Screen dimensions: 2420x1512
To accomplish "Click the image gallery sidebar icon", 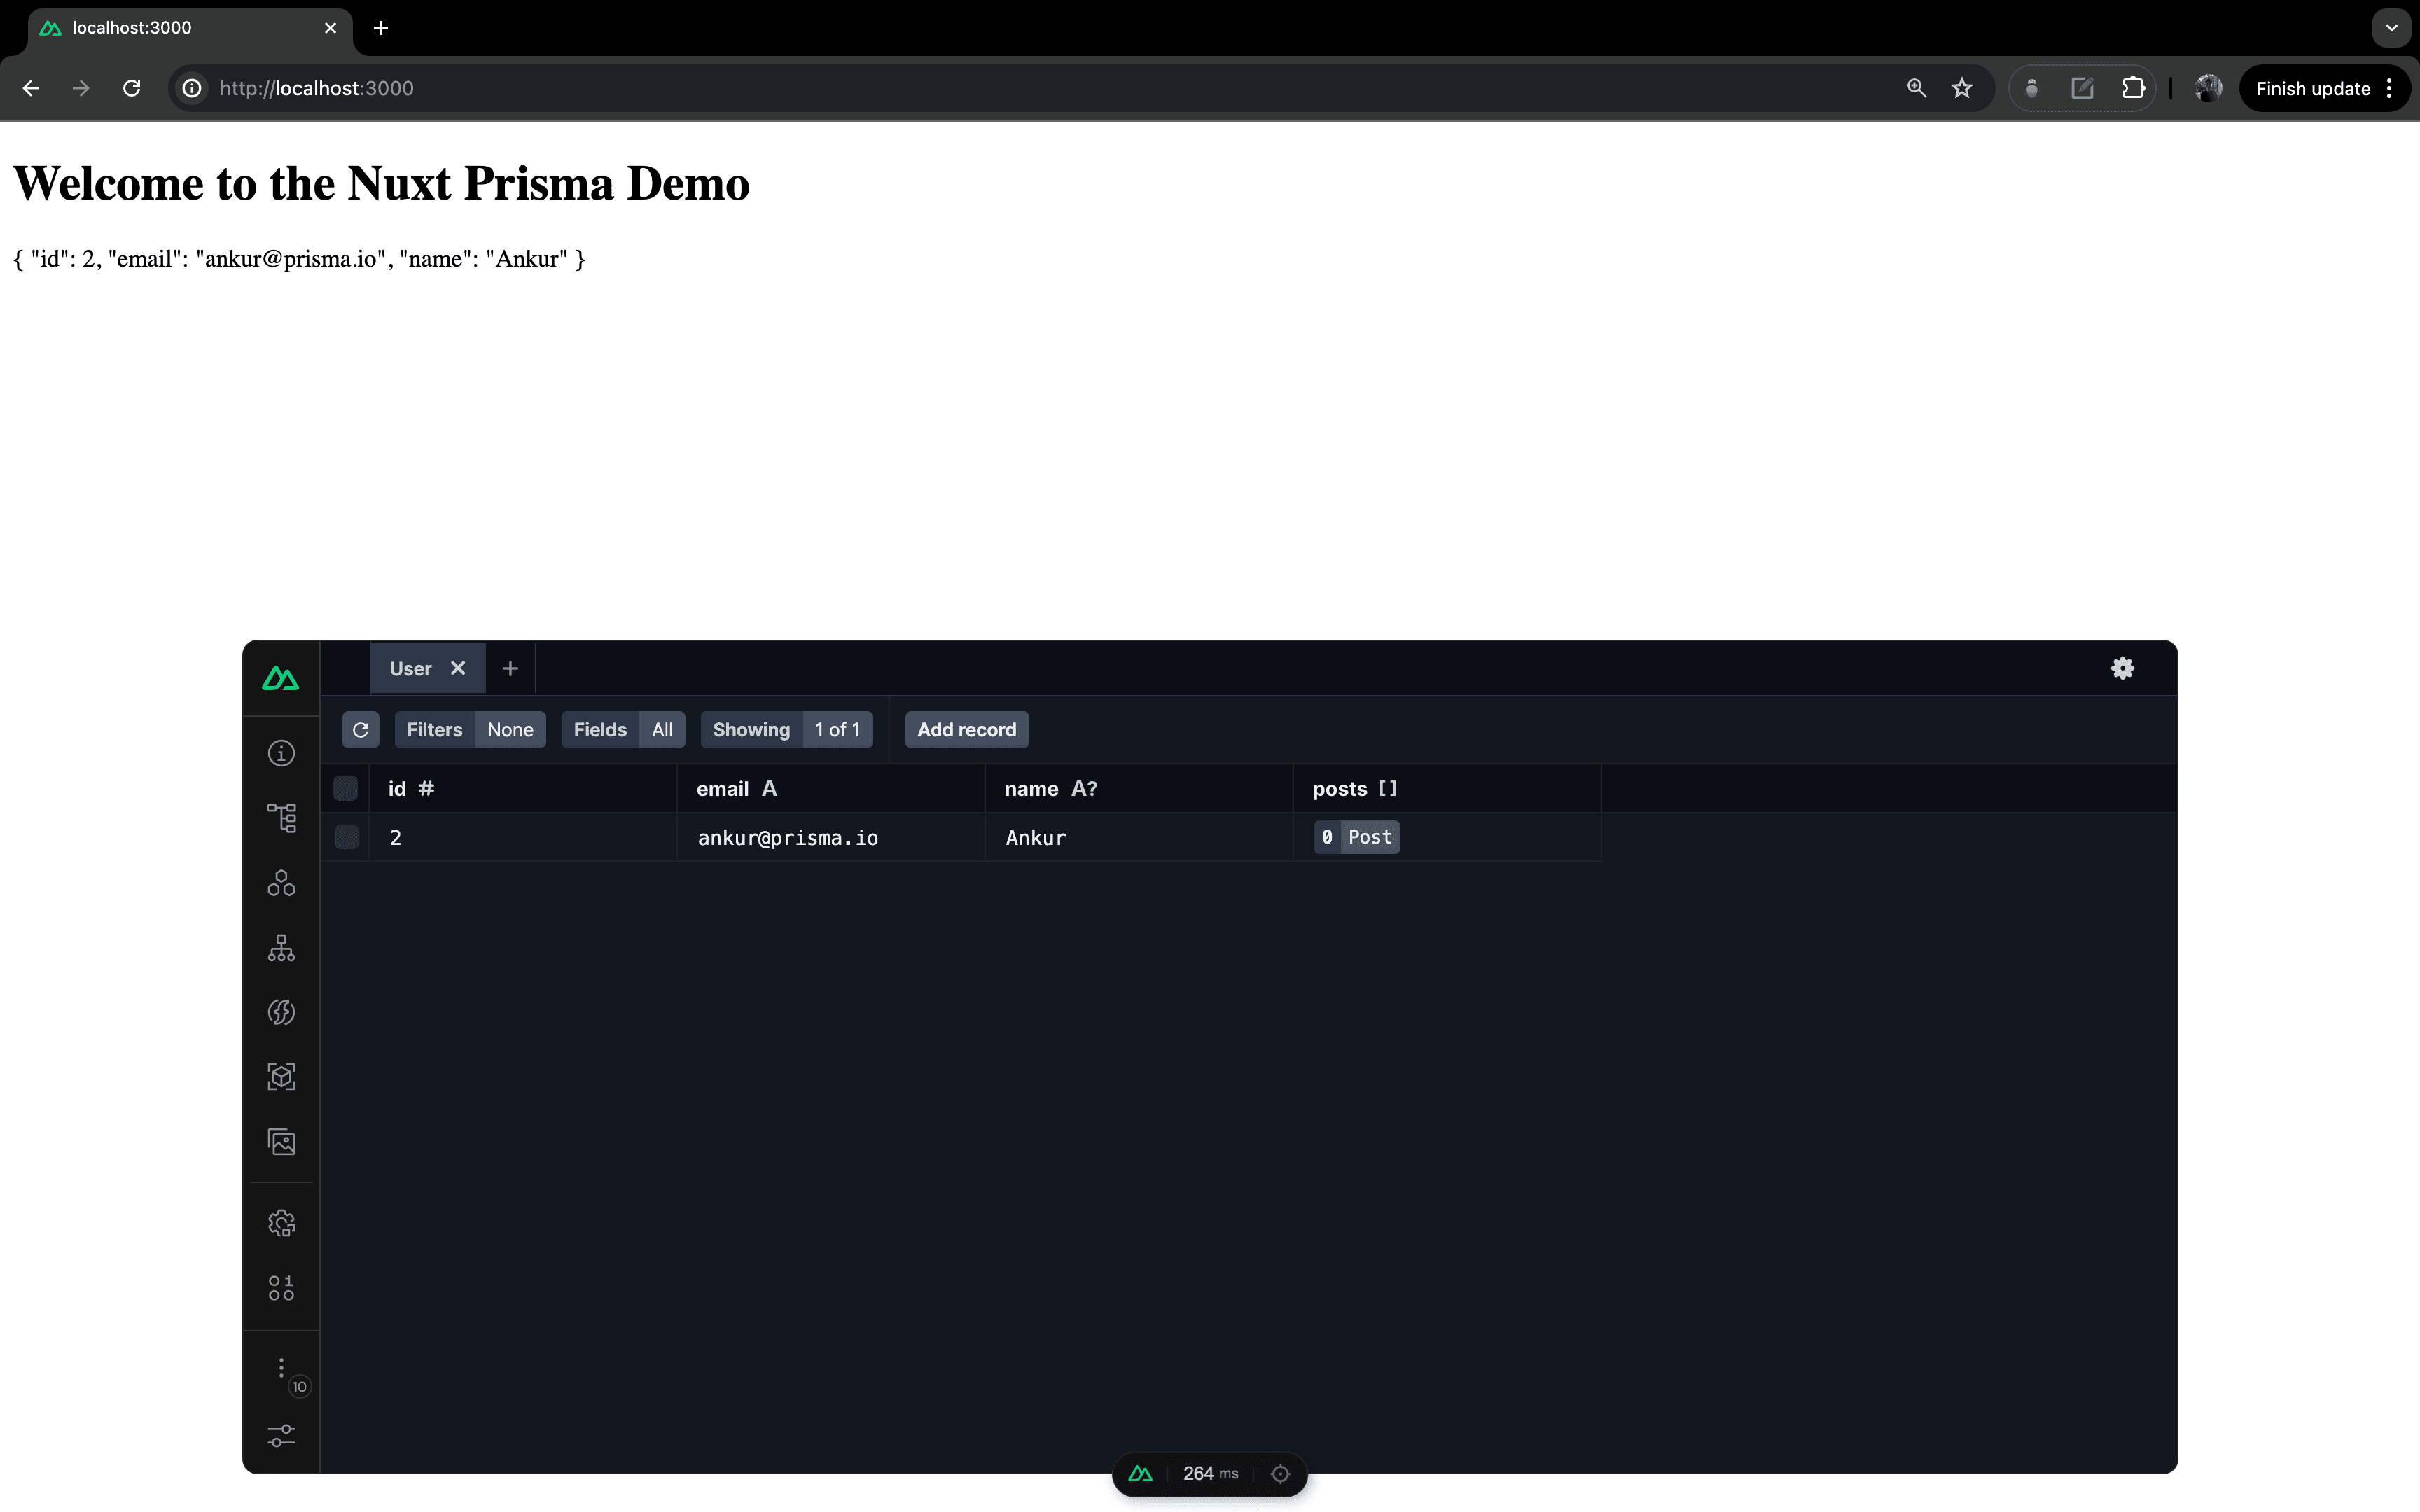I will coord(281,1141).
